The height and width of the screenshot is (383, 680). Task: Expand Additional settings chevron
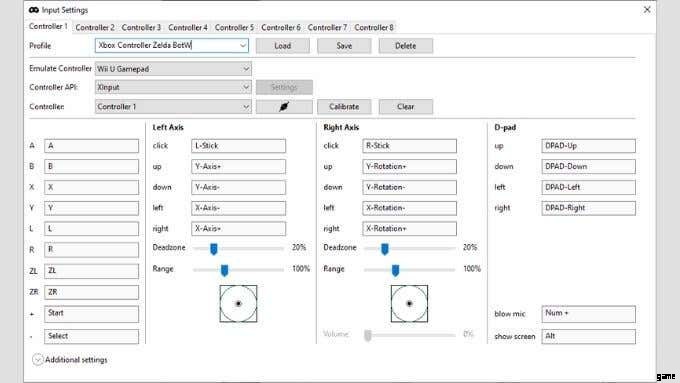coord(38,360)
